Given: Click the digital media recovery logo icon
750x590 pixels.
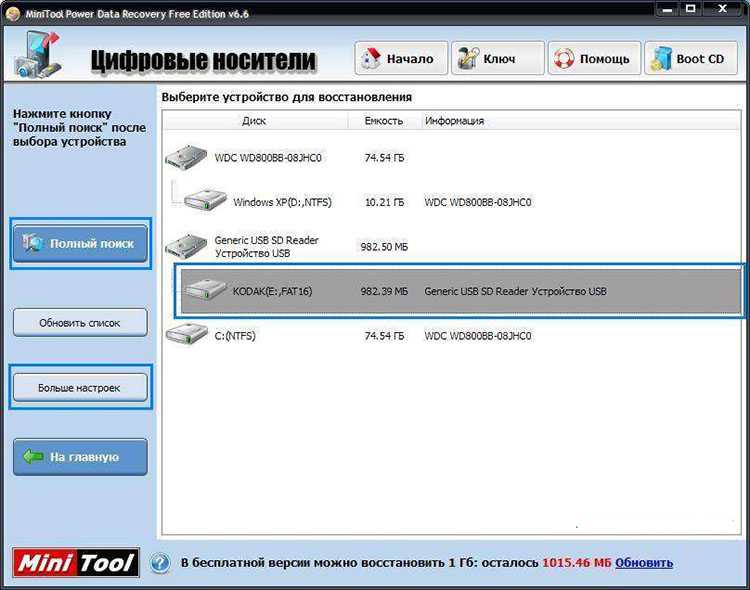Looking at the screenshot, I should [37, 55].
